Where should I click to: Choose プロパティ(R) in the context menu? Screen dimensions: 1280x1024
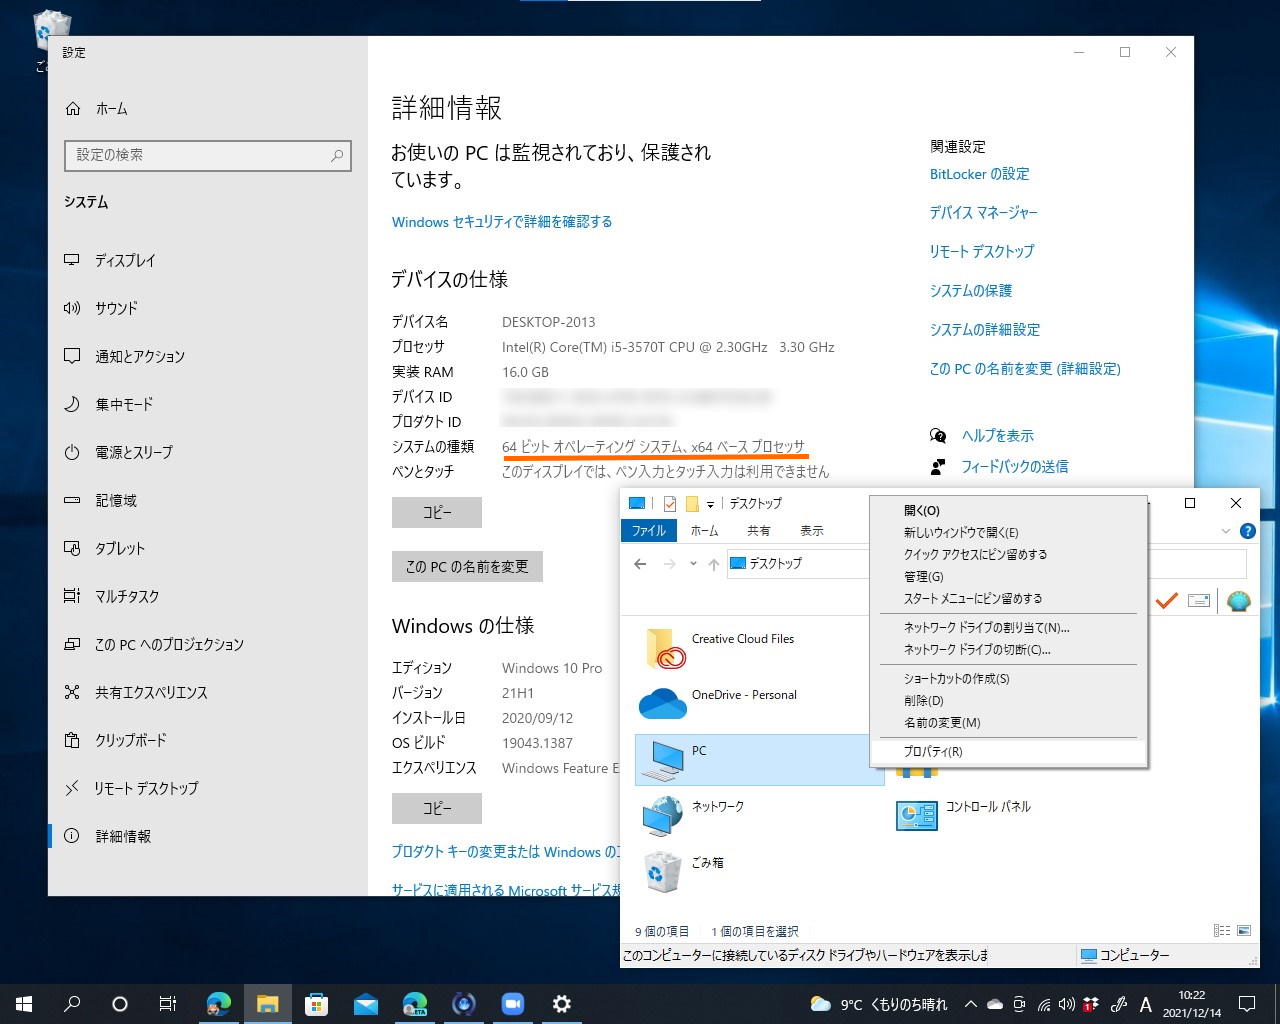pos(932,751)
